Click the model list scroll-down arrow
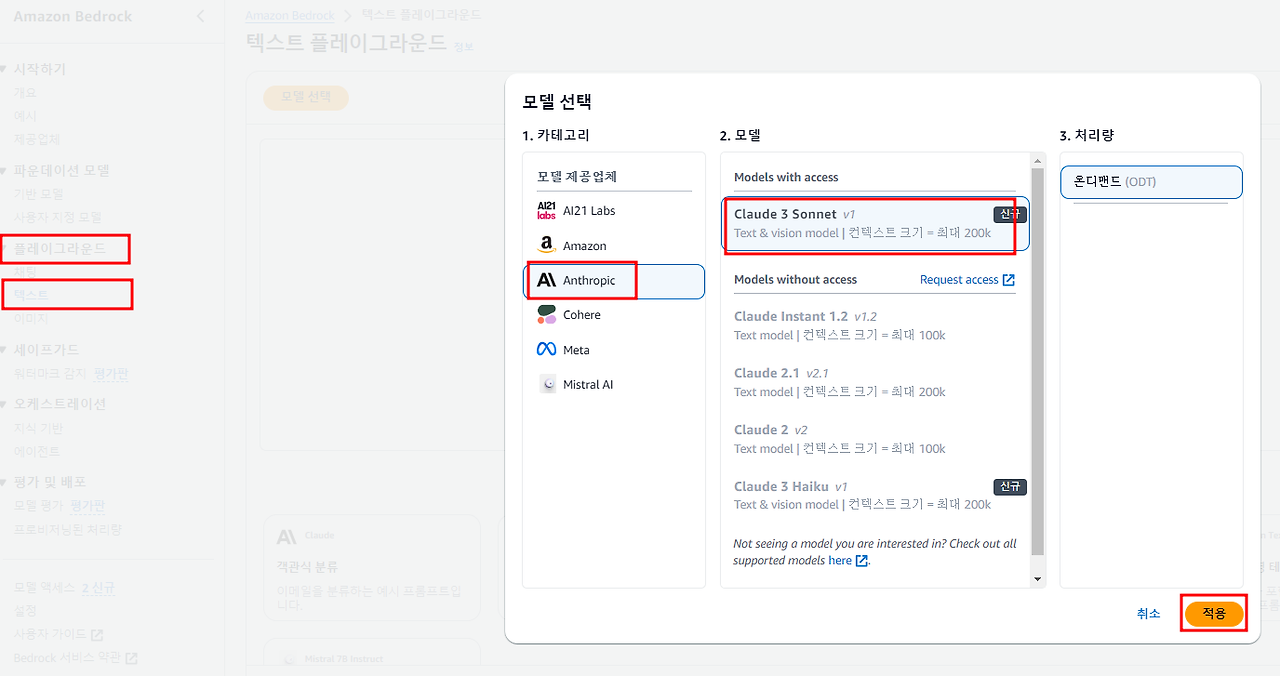The width and height of the screenshot is (1280, 676). [x=1037, y=579]
